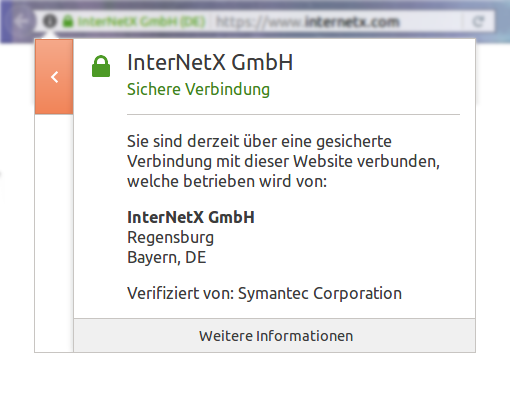Click the 'Bayern, DE' text
The height and width of the screenshot is (400, 510).
[x=167, y=257]
